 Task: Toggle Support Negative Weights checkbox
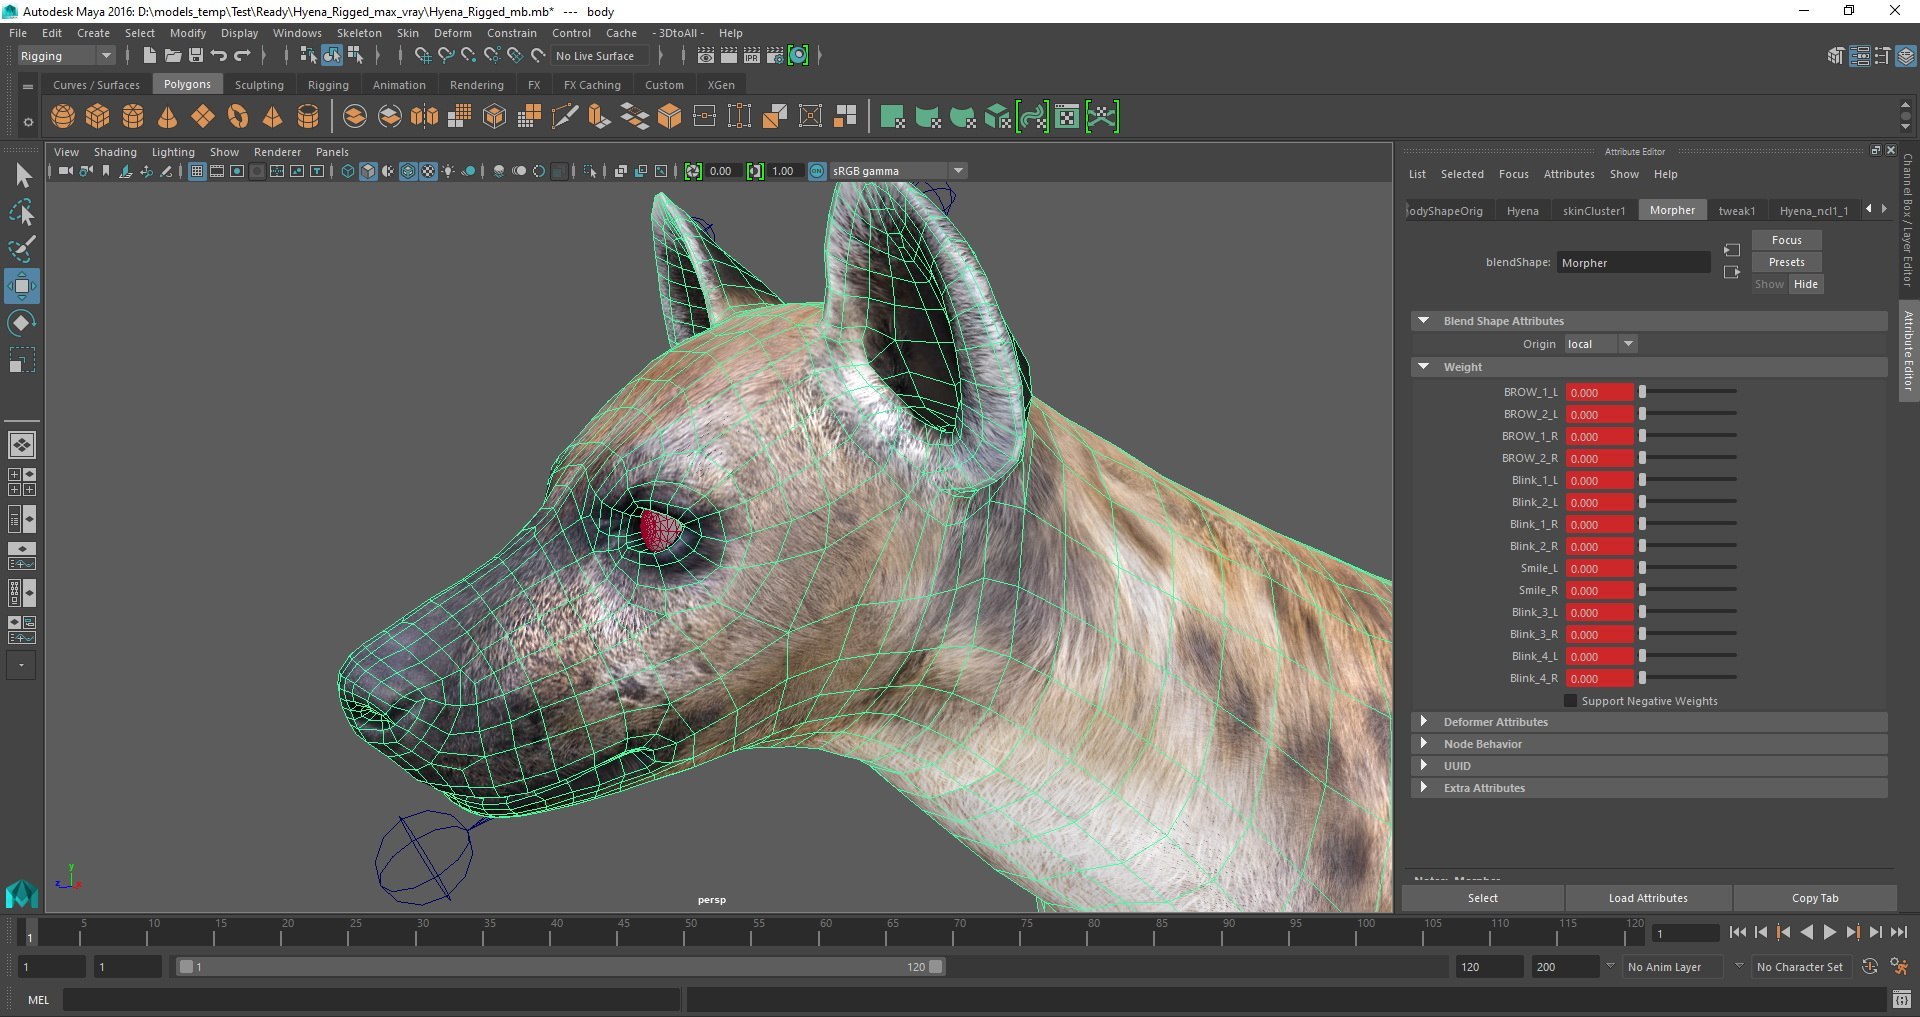1570,701
